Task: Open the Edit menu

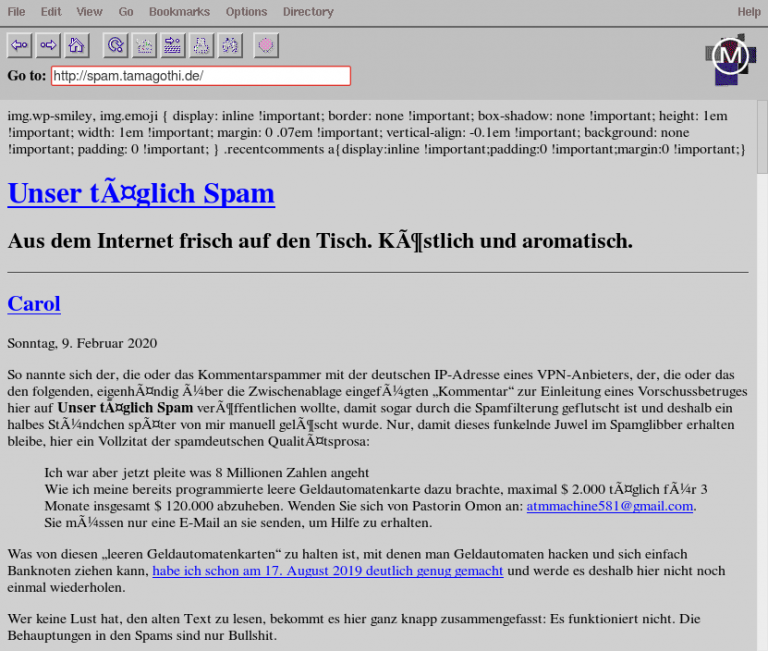Action: coord(51,12)
